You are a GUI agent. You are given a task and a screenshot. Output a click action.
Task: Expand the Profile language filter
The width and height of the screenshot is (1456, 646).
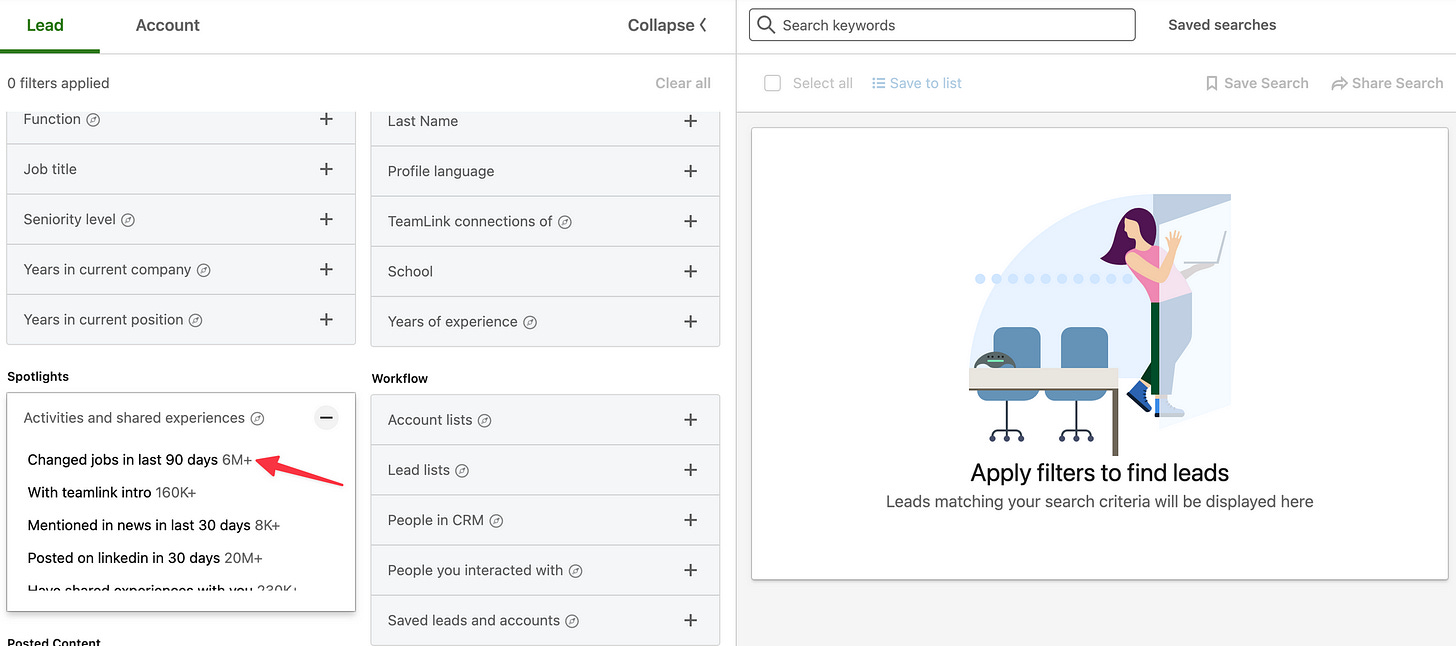(690, 171)
